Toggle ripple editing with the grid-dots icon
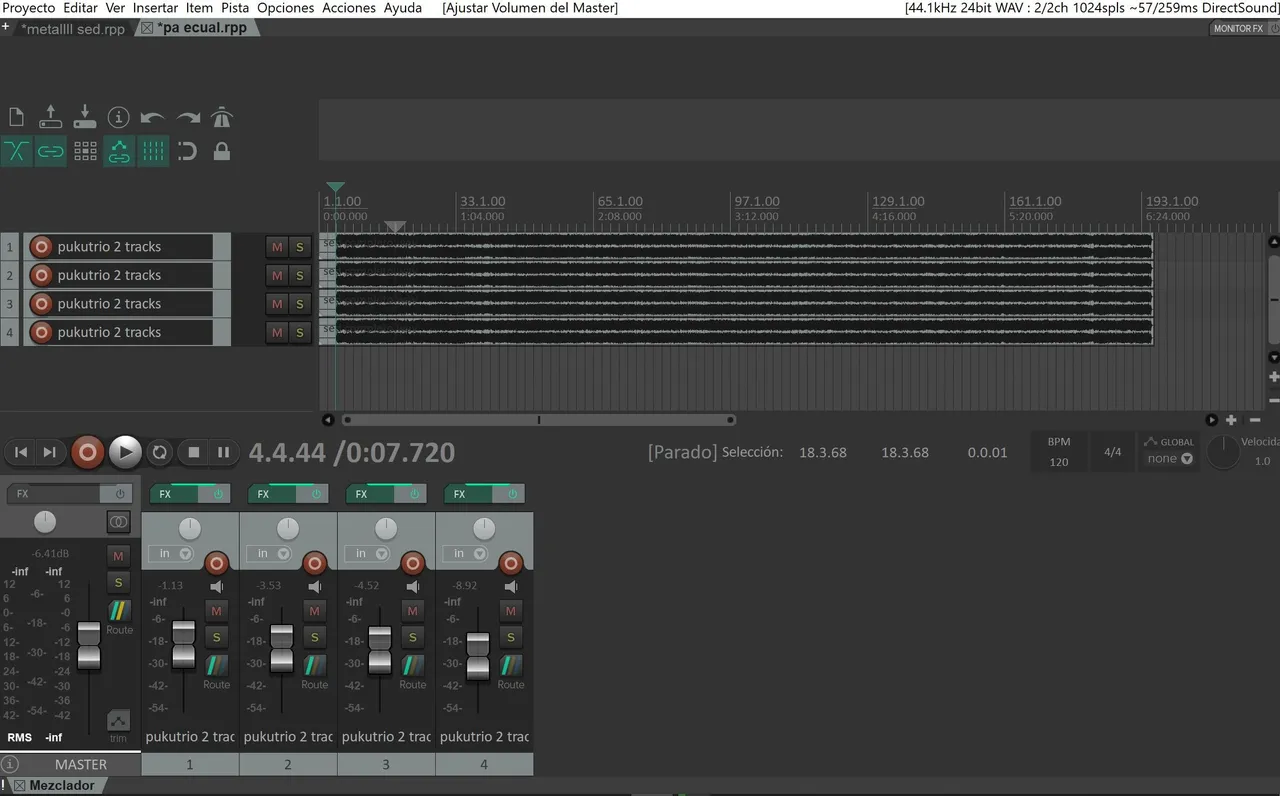 coord(85,152)
